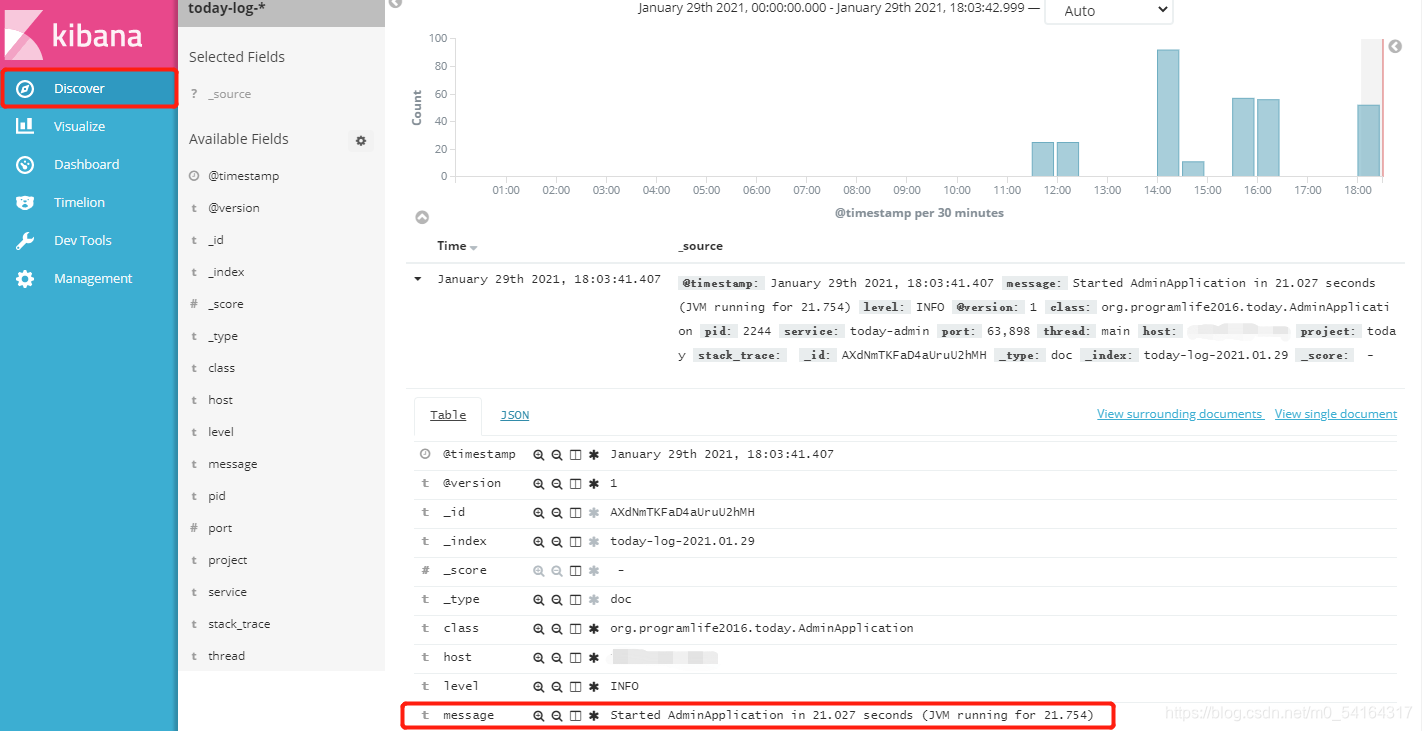This screenshot has height=731, width=1422.
Task: Toggle @timestamp column in table
Action: coord(575,455)
